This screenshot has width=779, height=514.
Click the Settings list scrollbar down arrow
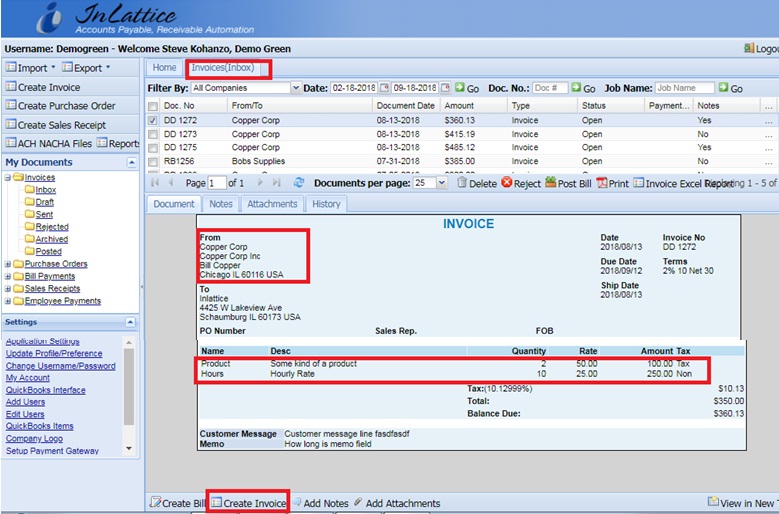click(129, 448)
